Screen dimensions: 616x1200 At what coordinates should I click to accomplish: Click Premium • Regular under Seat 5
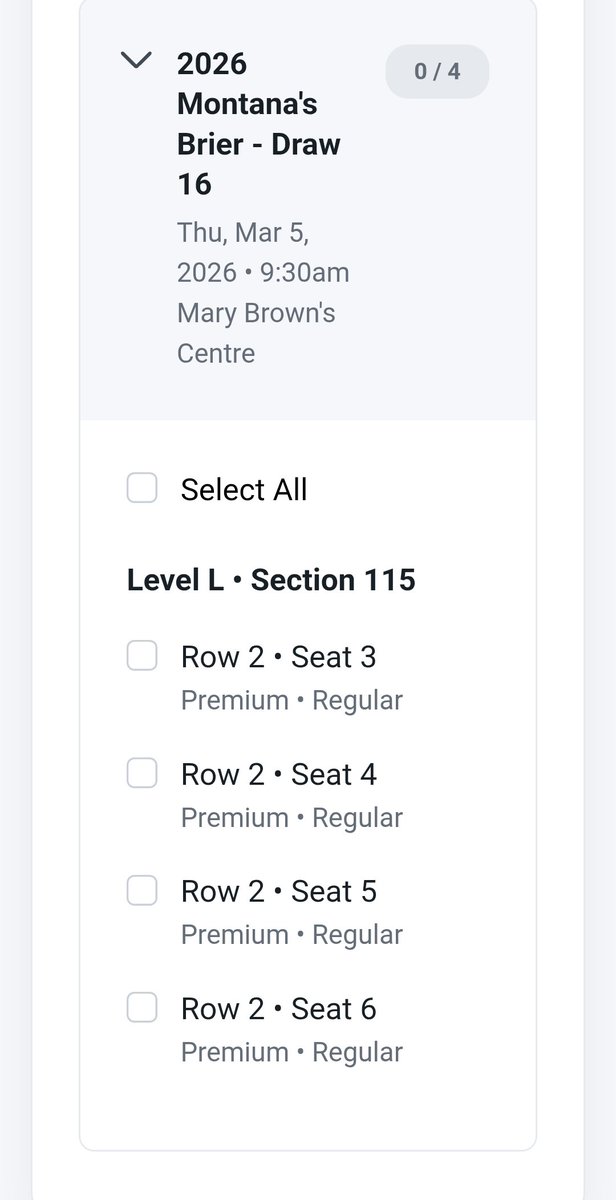[x=291, y=934]
